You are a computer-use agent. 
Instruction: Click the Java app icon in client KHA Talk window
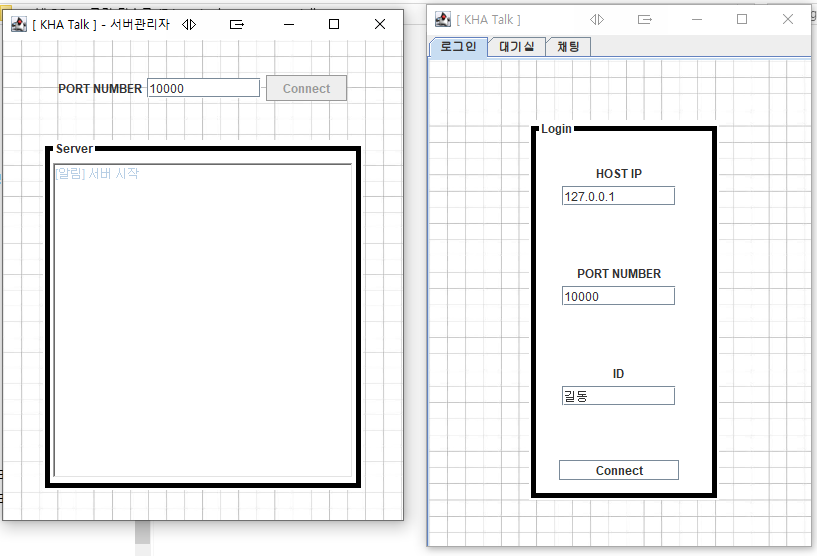tap(443, 20)
